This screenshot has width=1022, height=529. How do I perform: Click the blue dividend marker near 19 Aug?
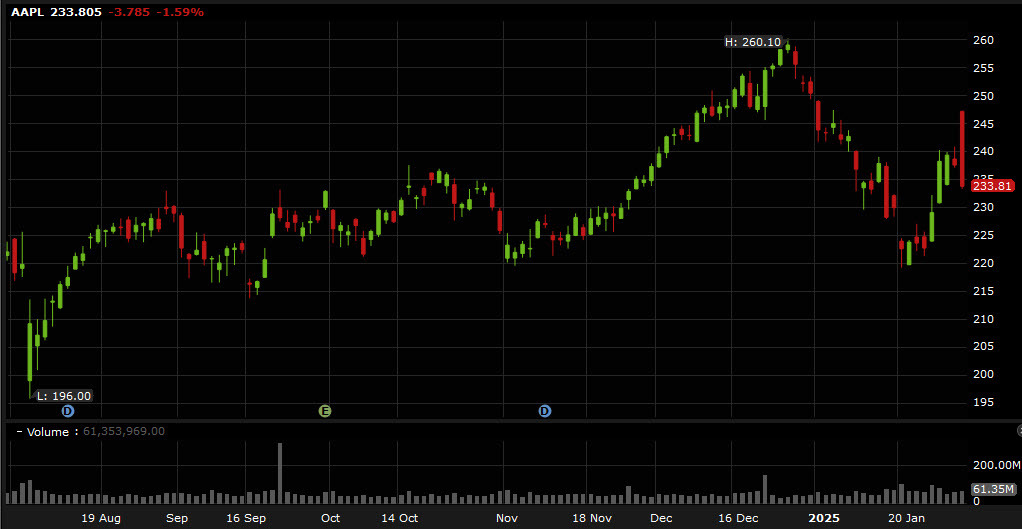point(68,410)
